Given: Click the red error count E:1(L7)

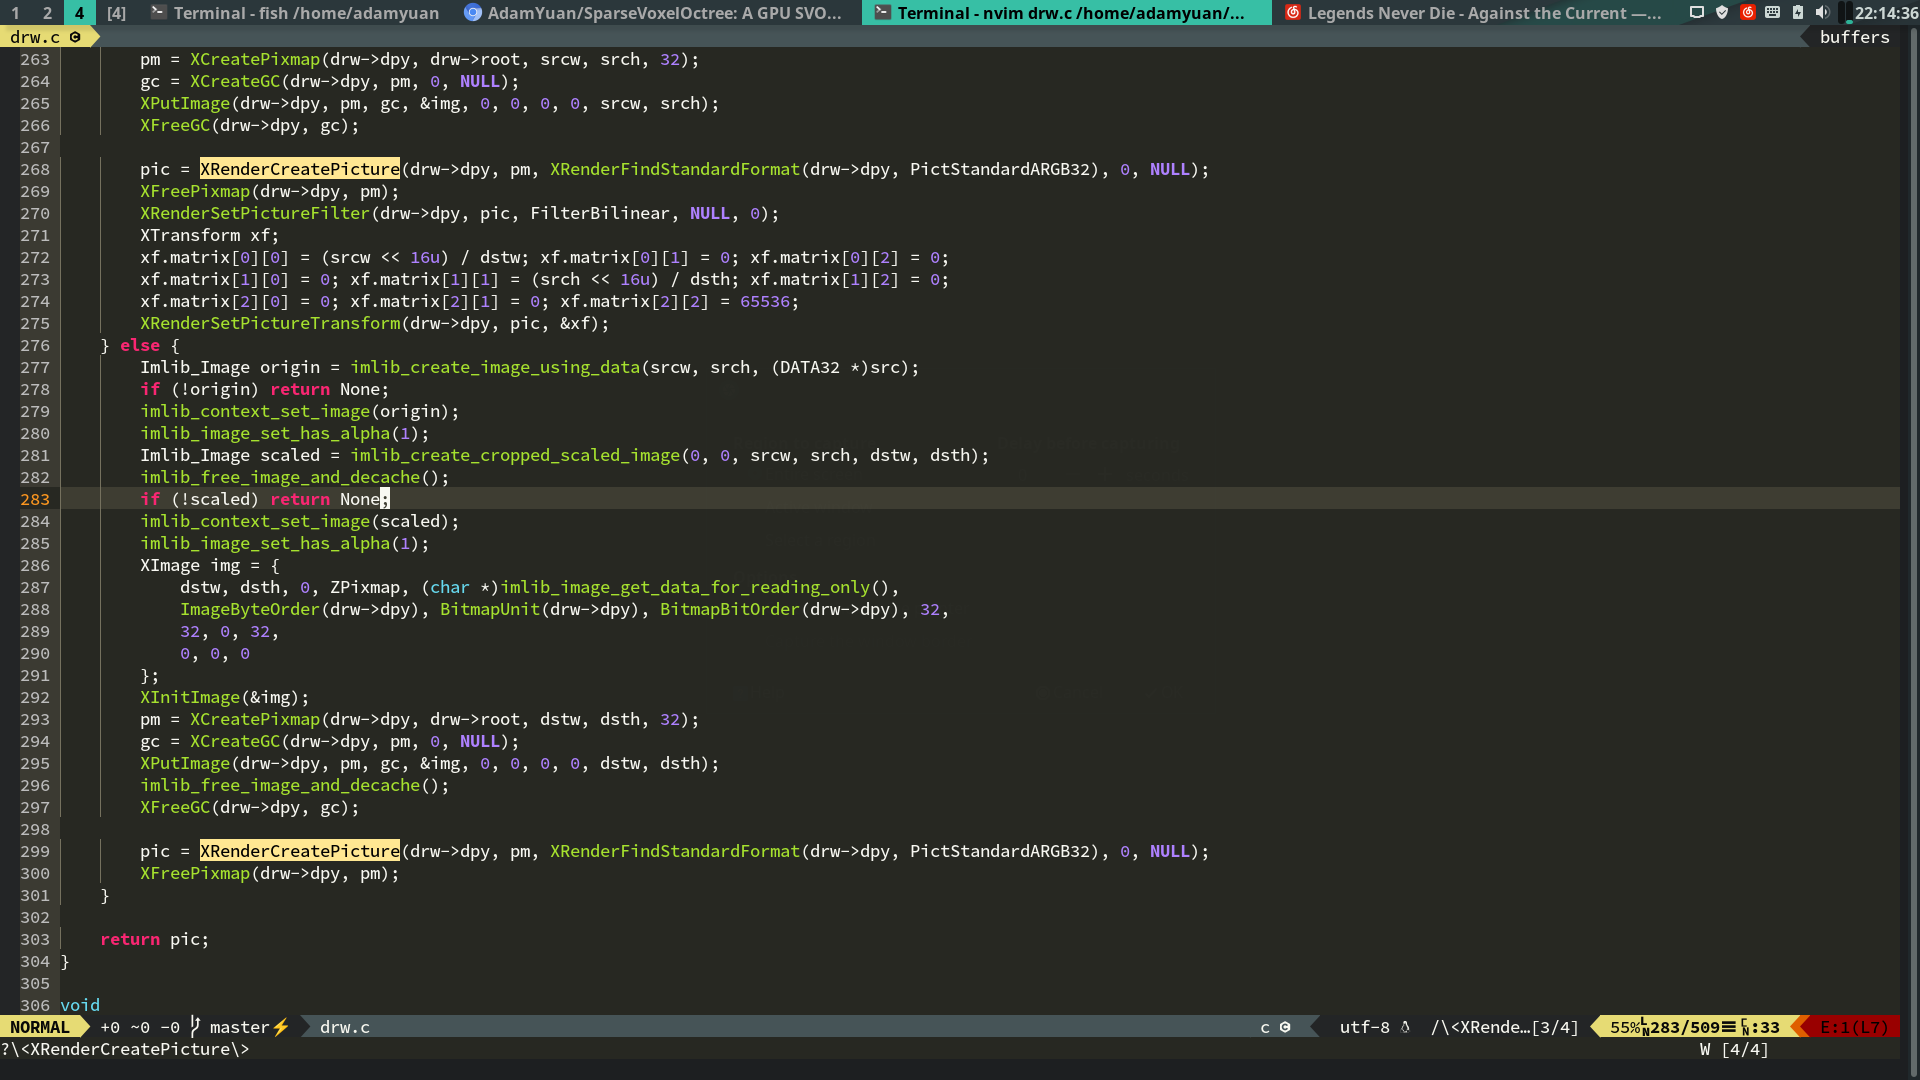Looking at the screenshot, I should pyautogui.click(x=1853, y=1027).
